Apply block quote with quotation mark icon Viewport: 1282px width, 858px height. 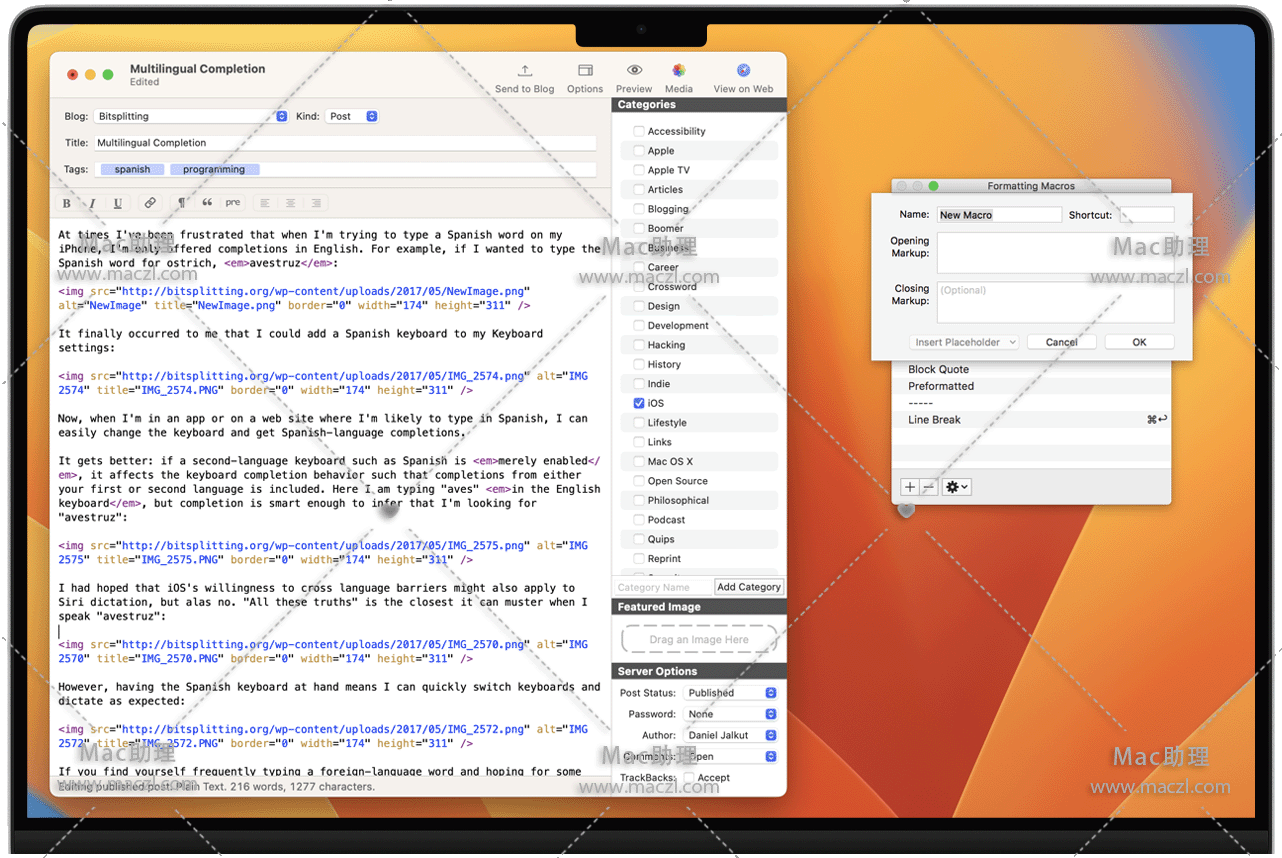pos(207,203)
